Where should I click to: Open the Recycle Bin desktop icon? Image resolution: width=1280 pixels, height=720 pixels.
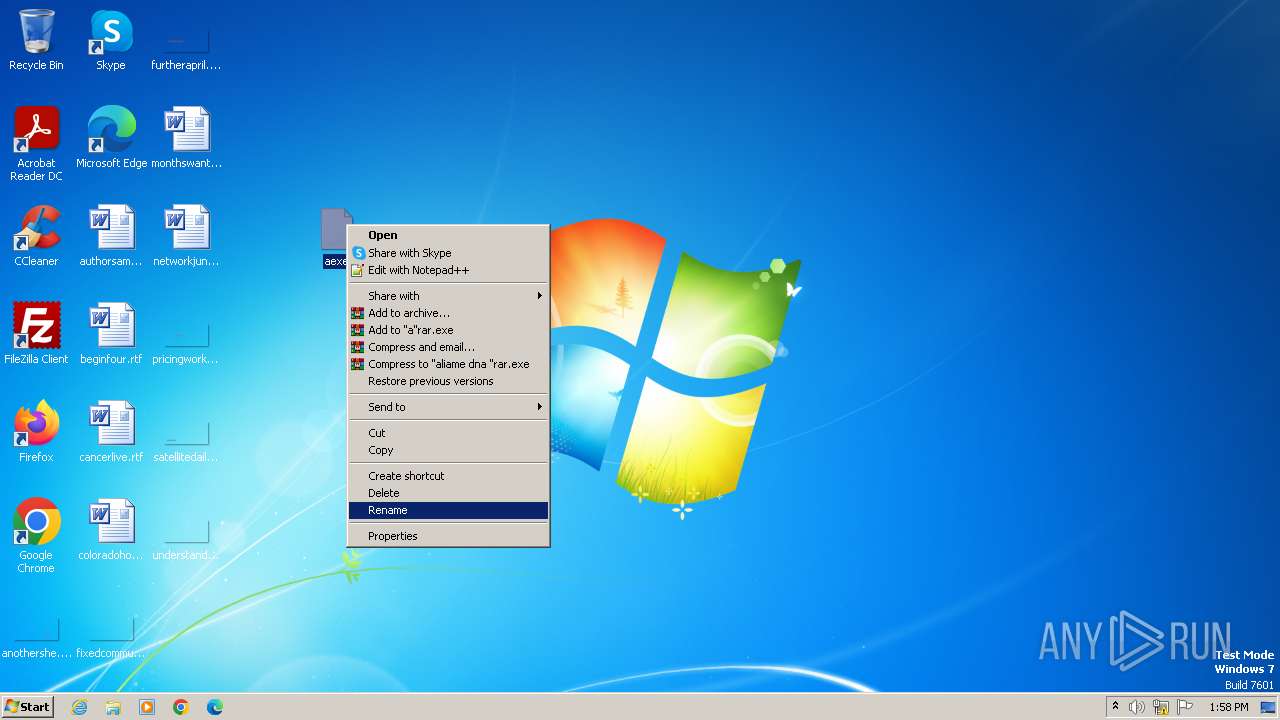pos(36,40)
